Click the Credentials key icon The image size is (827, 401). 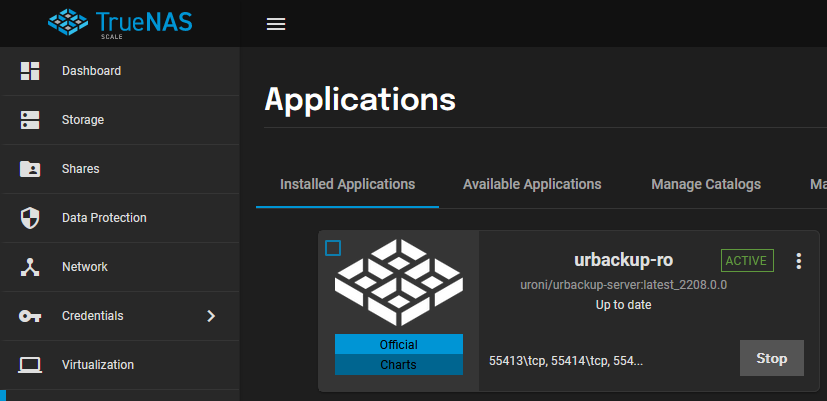click(30, 316)
